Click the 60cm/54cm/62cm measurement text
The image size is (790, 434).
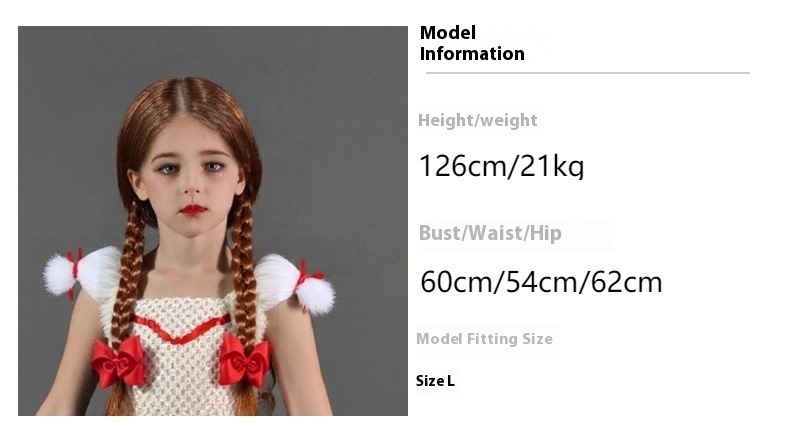click(x=541, y=282)
